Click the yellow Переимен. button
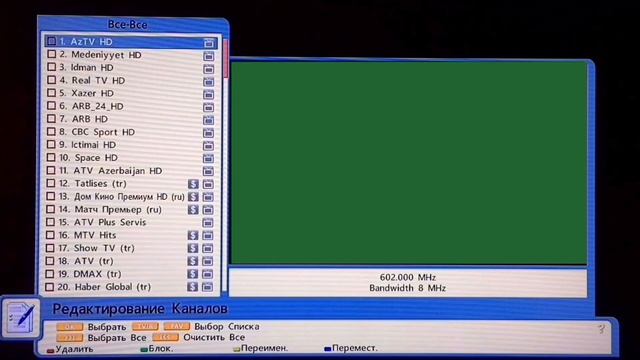Viewport: 640px width, 360px height. pos(260,349)
